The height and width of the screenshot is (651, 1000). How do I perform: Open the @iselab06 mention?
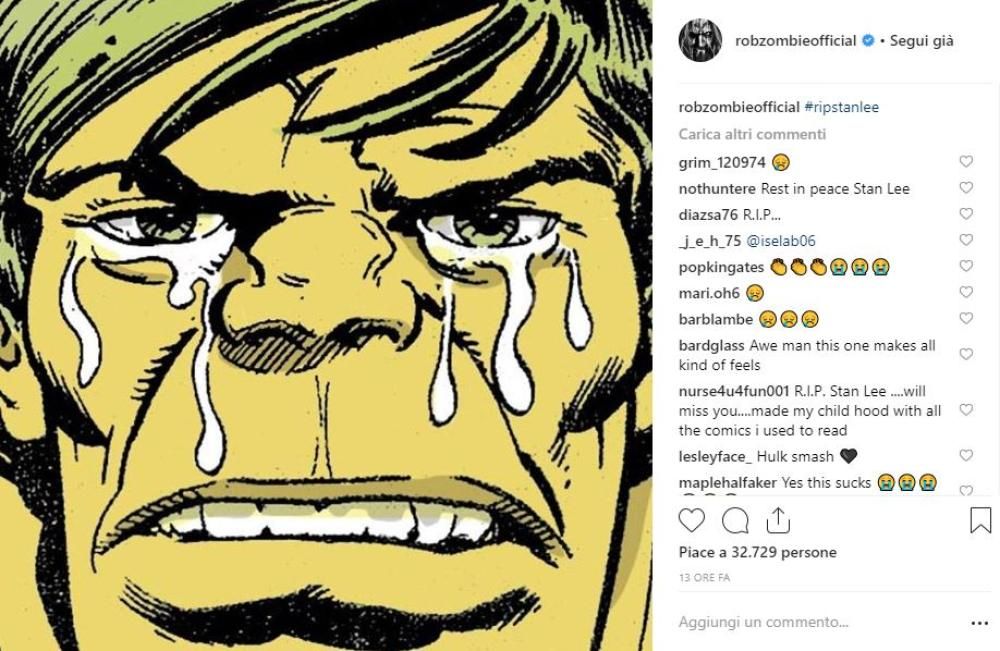[x=781, y=240]
